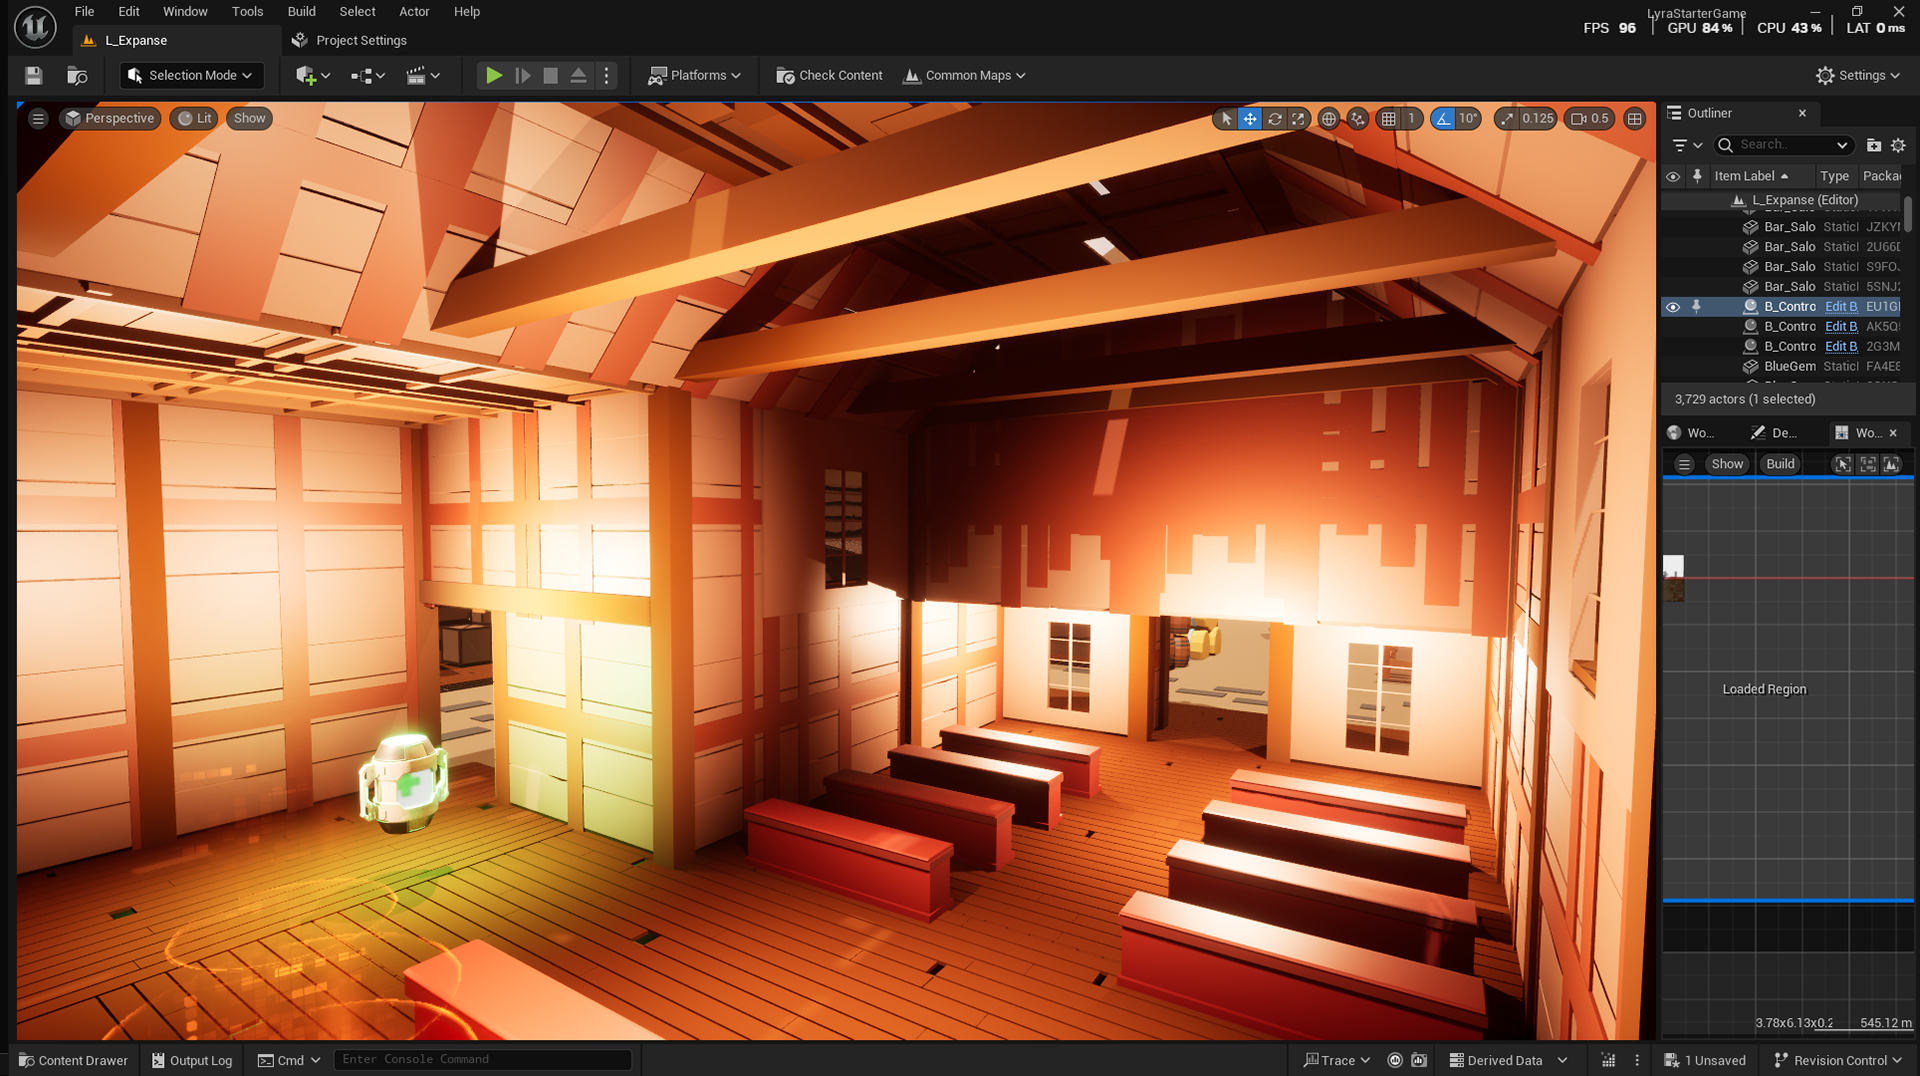
Task: Click the Stop simulation button
Action: (x=550, y=75)
